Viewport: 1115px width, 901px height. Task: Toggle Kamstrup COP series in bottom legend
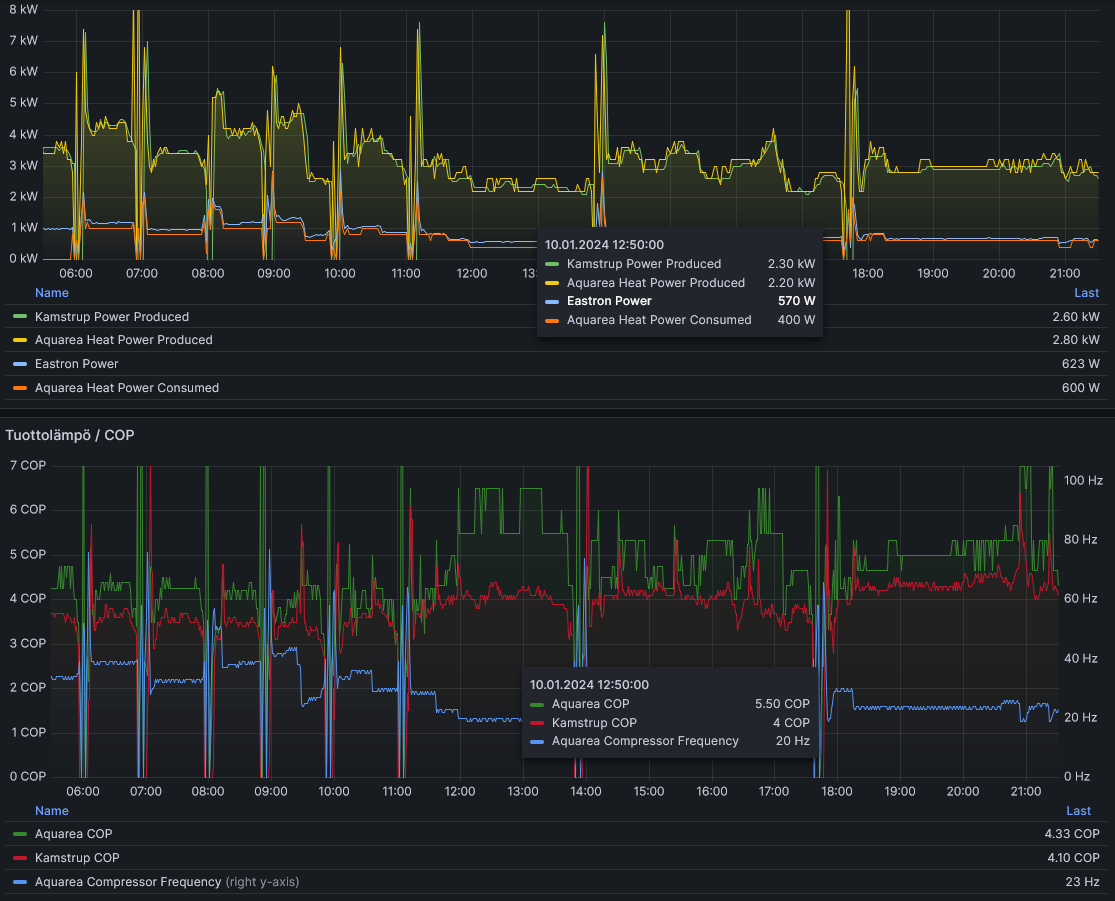(76, 858)
